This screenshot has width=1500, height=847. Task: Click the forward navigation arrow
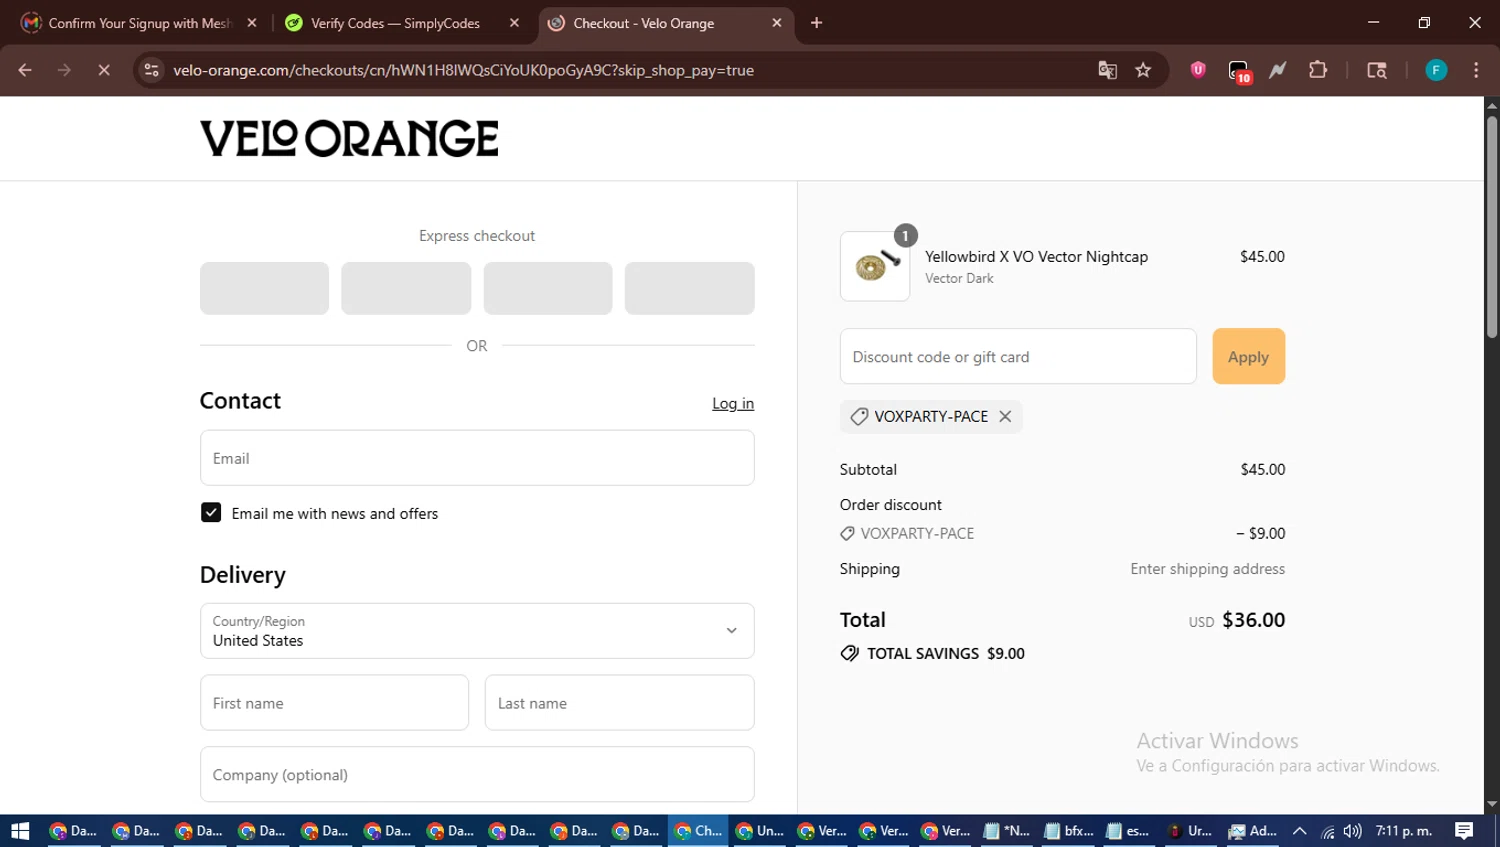point(64,70)
